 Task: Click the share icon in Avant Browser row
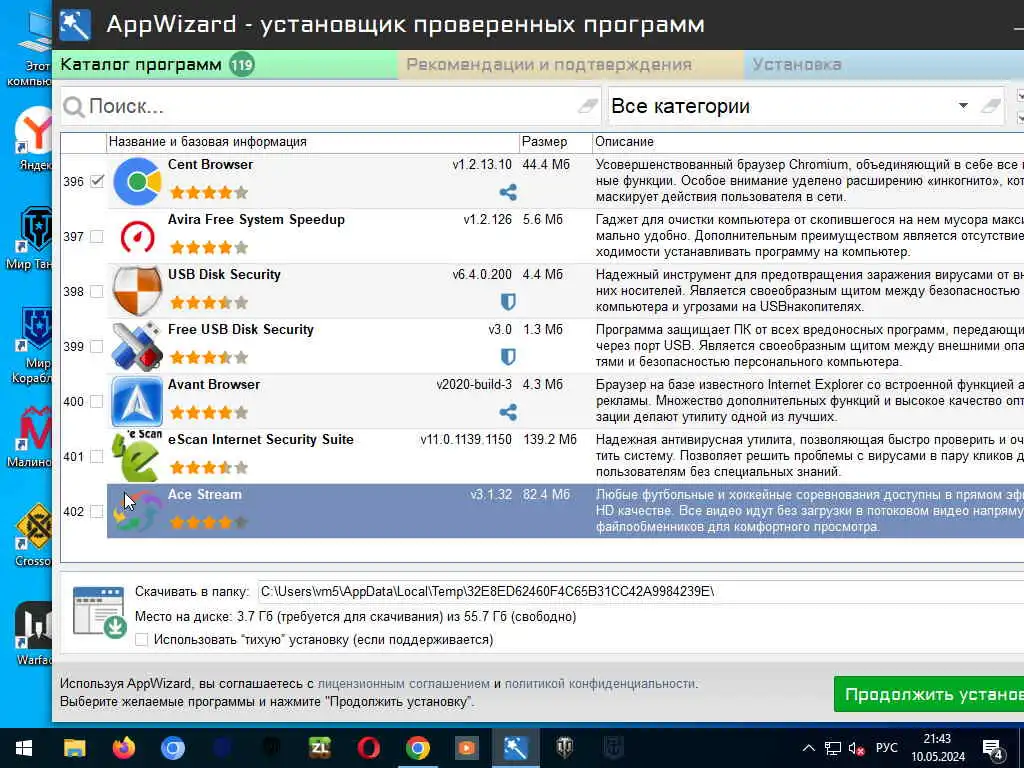coord(507,412)
